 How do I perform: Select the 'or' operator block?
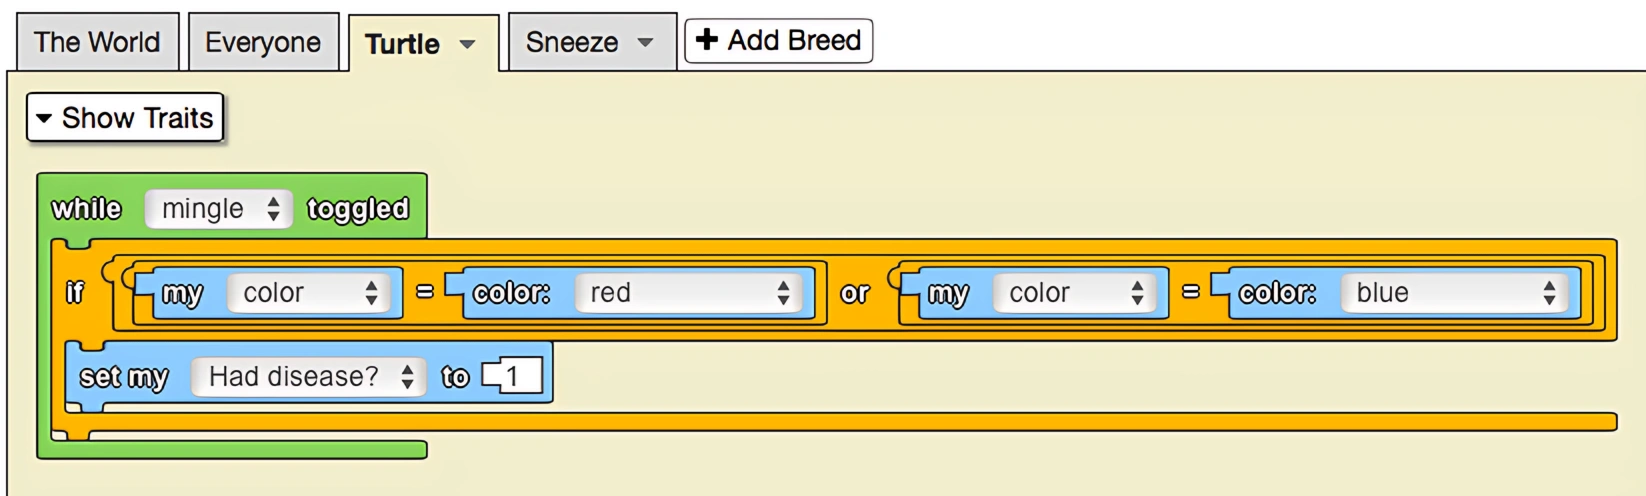pyautogui.click(x=855, y=293)
